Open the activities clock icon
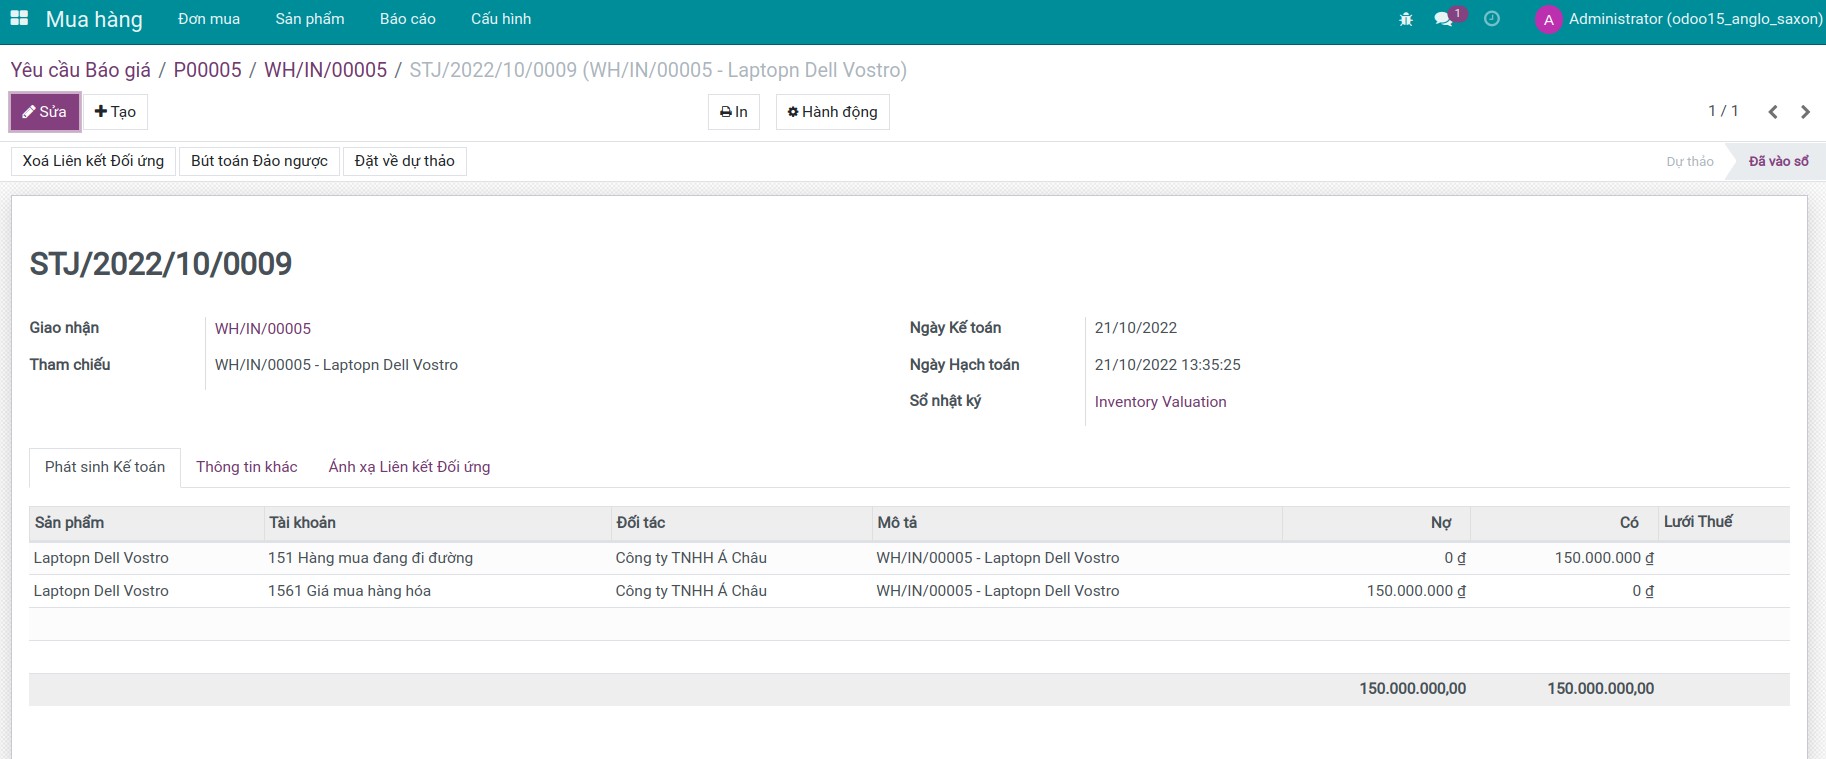Image resolution: width=1826 pixels, height=759 pixels. (1492, 19)
